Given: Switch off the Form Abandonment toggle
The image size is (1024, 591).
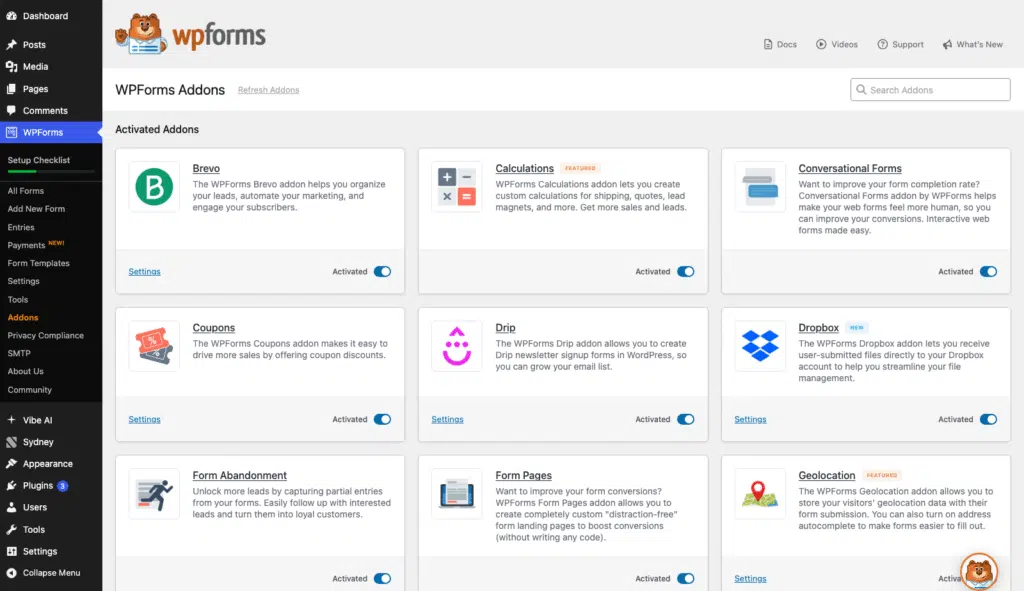Looking at the screenshot, I should [x=382, y=579].
